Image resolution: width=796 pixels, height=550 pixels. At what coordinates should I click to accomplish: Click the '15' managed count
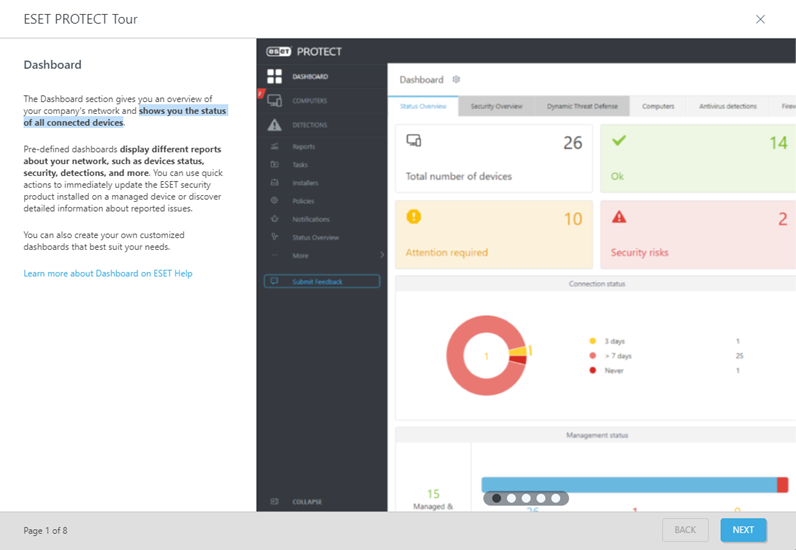tap(433, 494)
